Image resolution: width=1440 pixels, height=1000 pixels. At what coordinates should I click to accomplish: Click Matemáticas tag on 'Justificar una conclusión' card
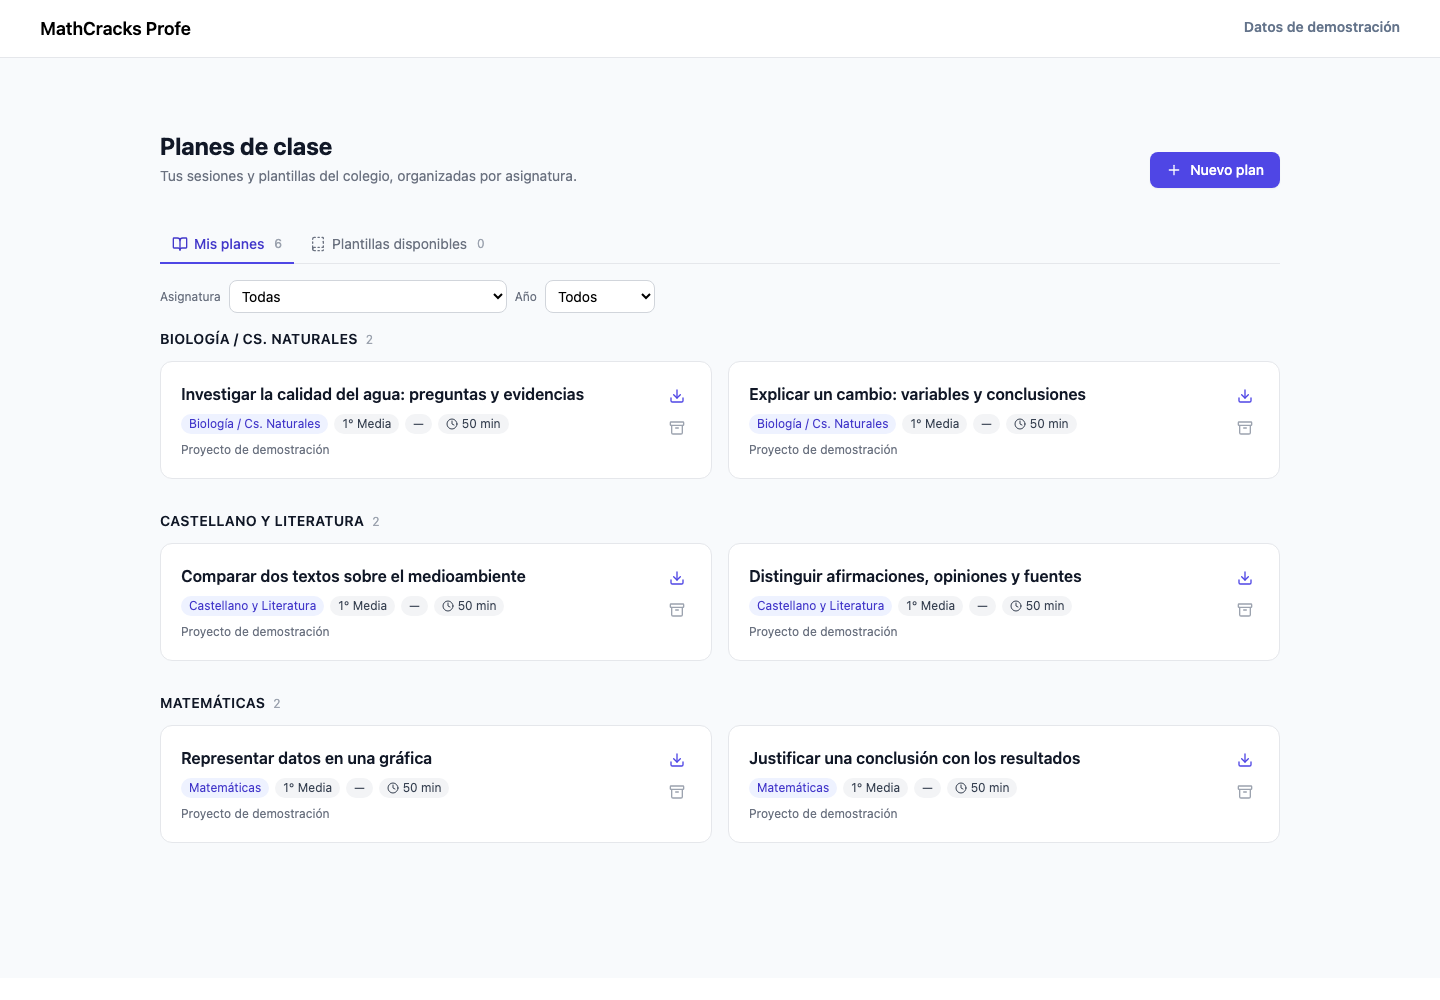[x=793, y=788]
